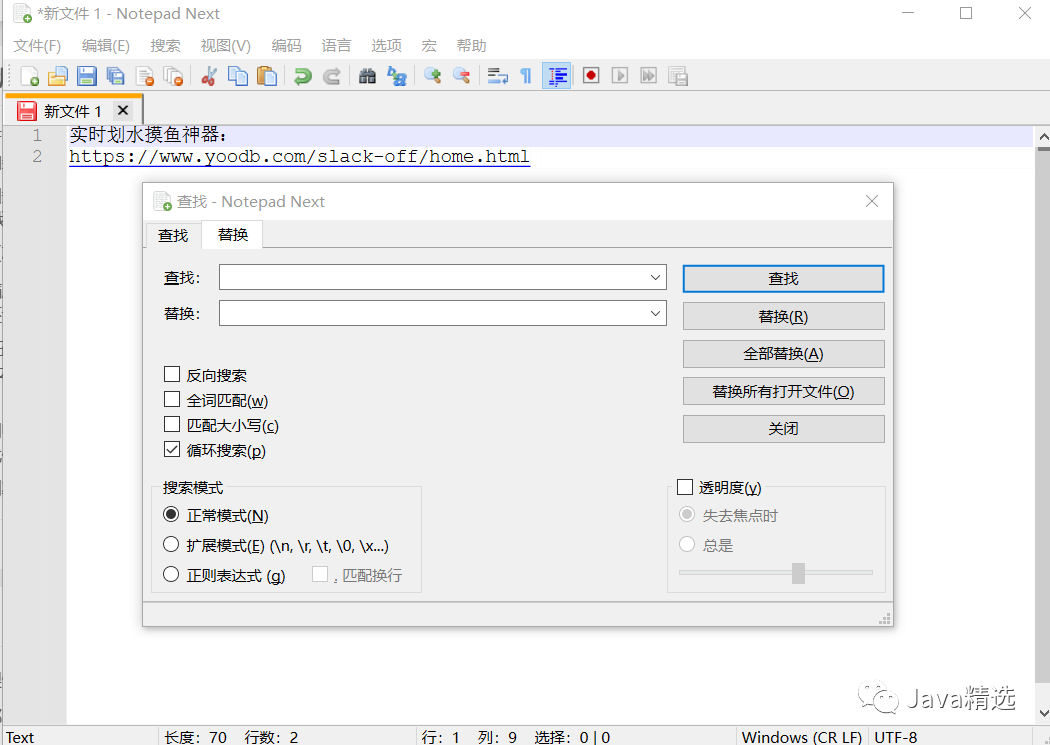1050x745 pixels.
Task: Click the Play macro toolbar icon
Action: (x=619, y=76)
